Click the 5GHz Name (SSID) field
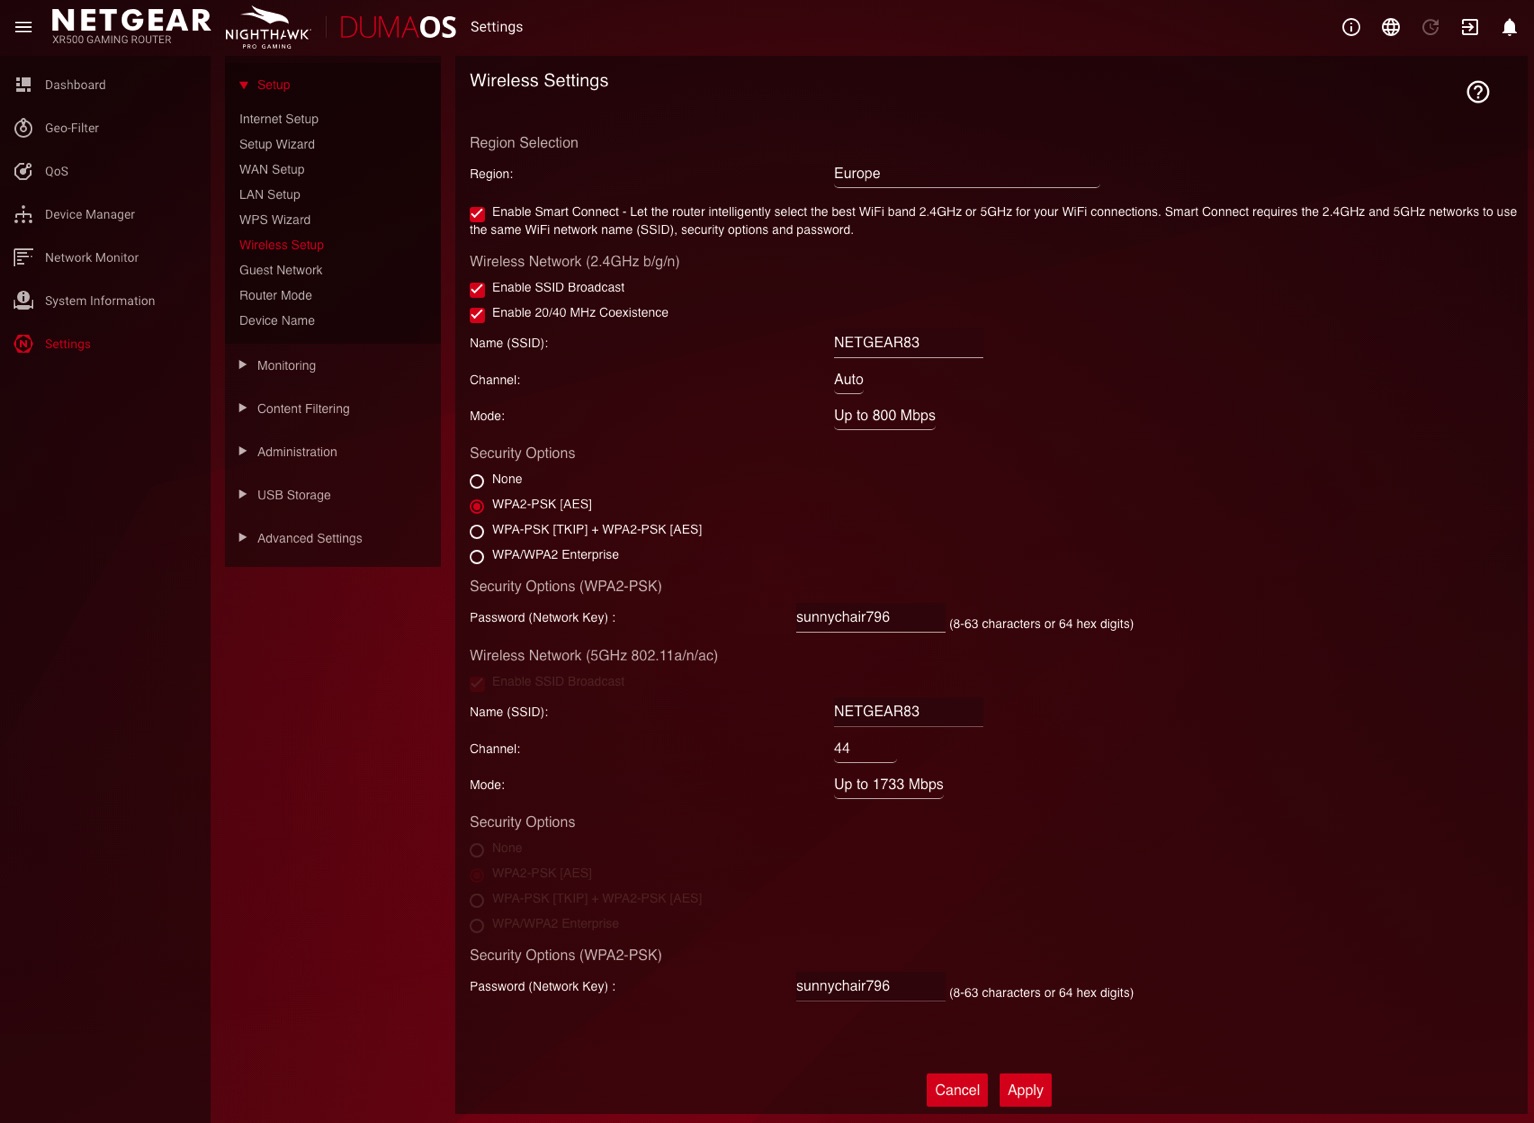 [908, 712]
